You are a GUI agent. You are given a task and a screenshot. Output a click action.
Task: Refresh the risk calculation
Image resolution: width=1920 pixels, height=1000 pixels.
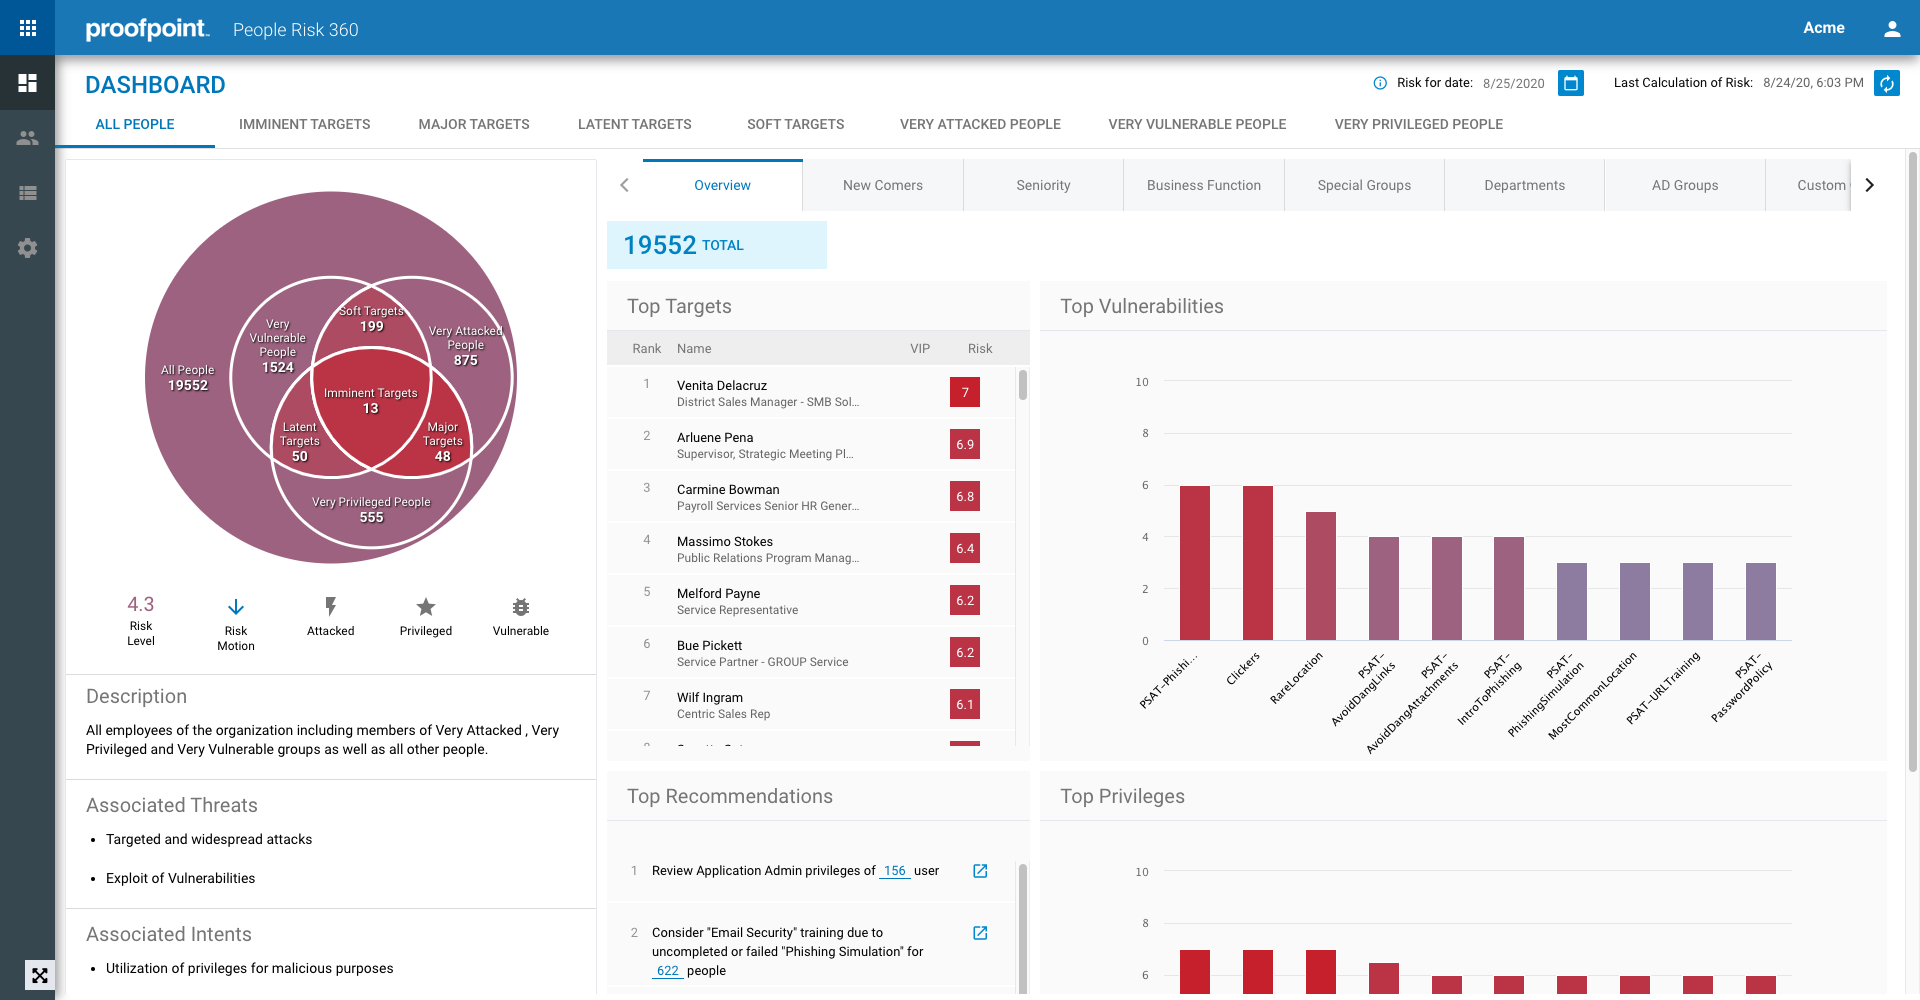click(x=1887, y=83)
